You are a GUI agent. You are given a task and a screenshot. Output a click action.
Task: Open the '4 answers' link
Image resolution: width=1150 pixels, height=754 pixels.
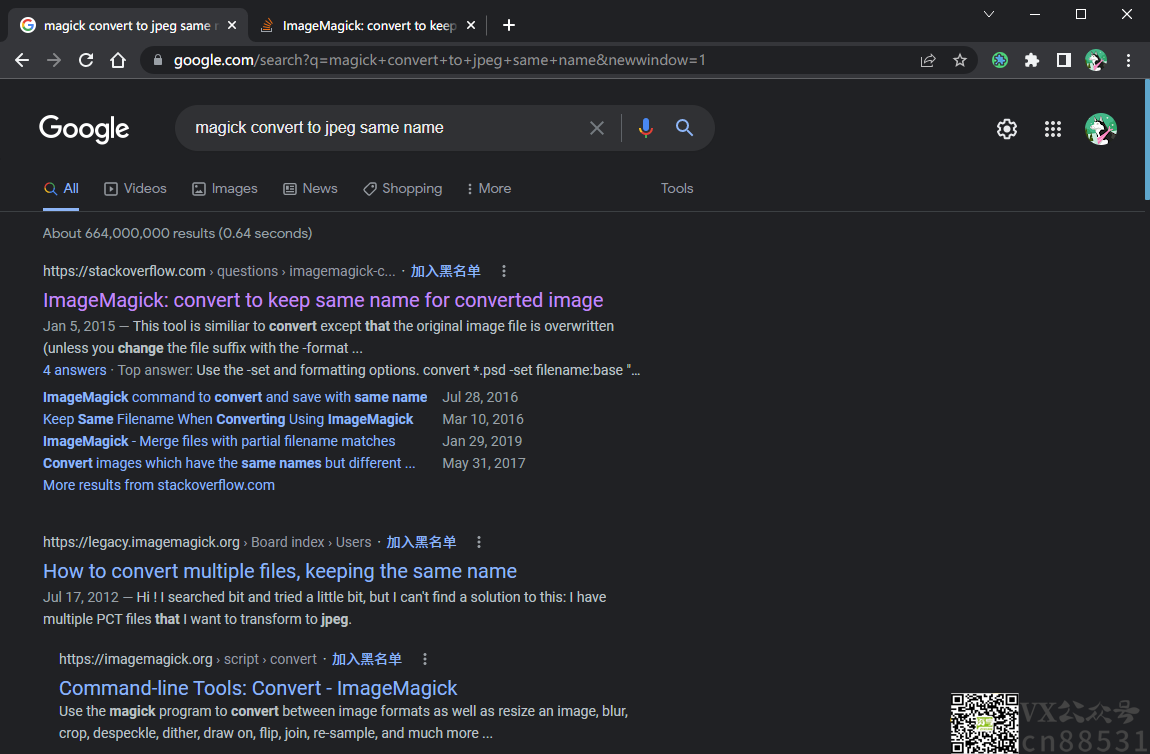(x=75, y=370)
